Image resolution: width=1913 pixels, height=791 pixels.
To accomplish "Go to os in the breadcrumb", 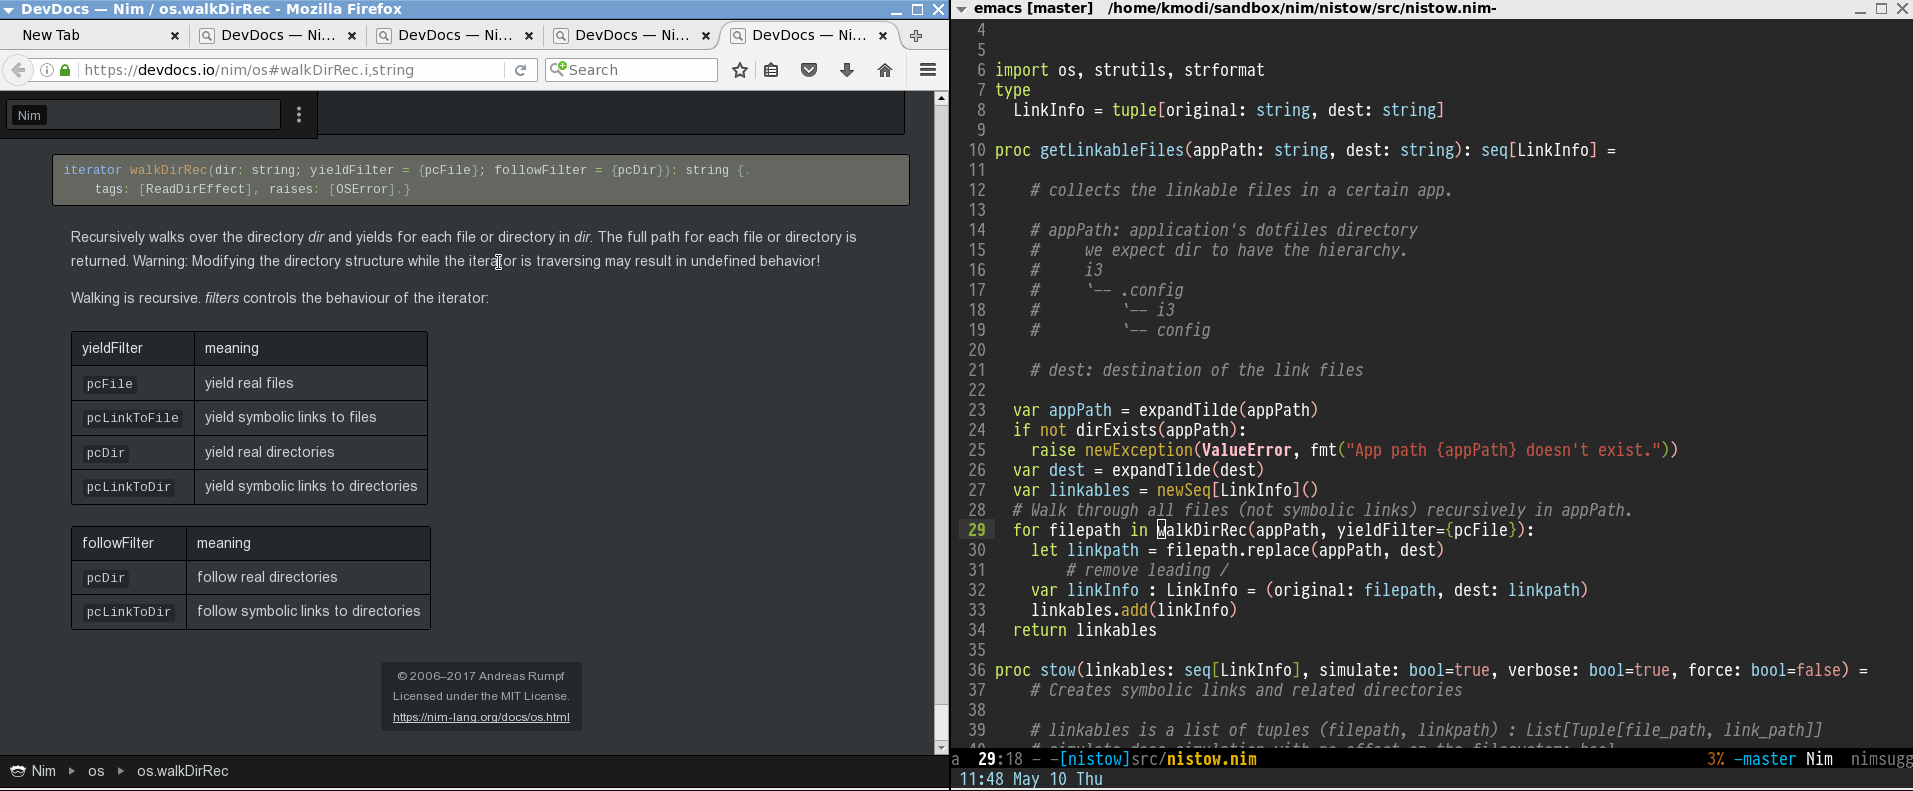I will coord(96,771).
